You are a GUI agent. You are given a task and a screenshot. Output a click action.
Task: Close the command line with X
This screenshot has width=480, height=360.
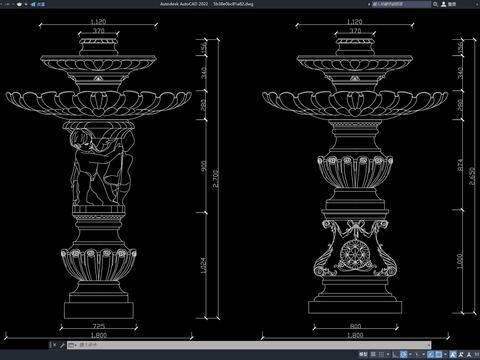(54, 345)
